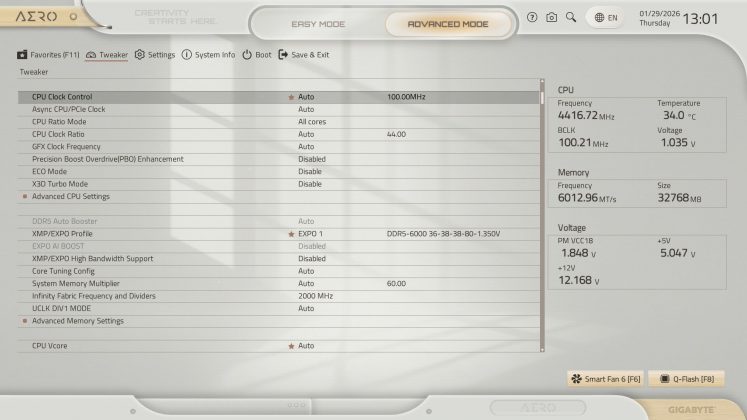Go to the Save & Exit tab
This screenshot has width=747, height=420.
[x=303, y=55]
